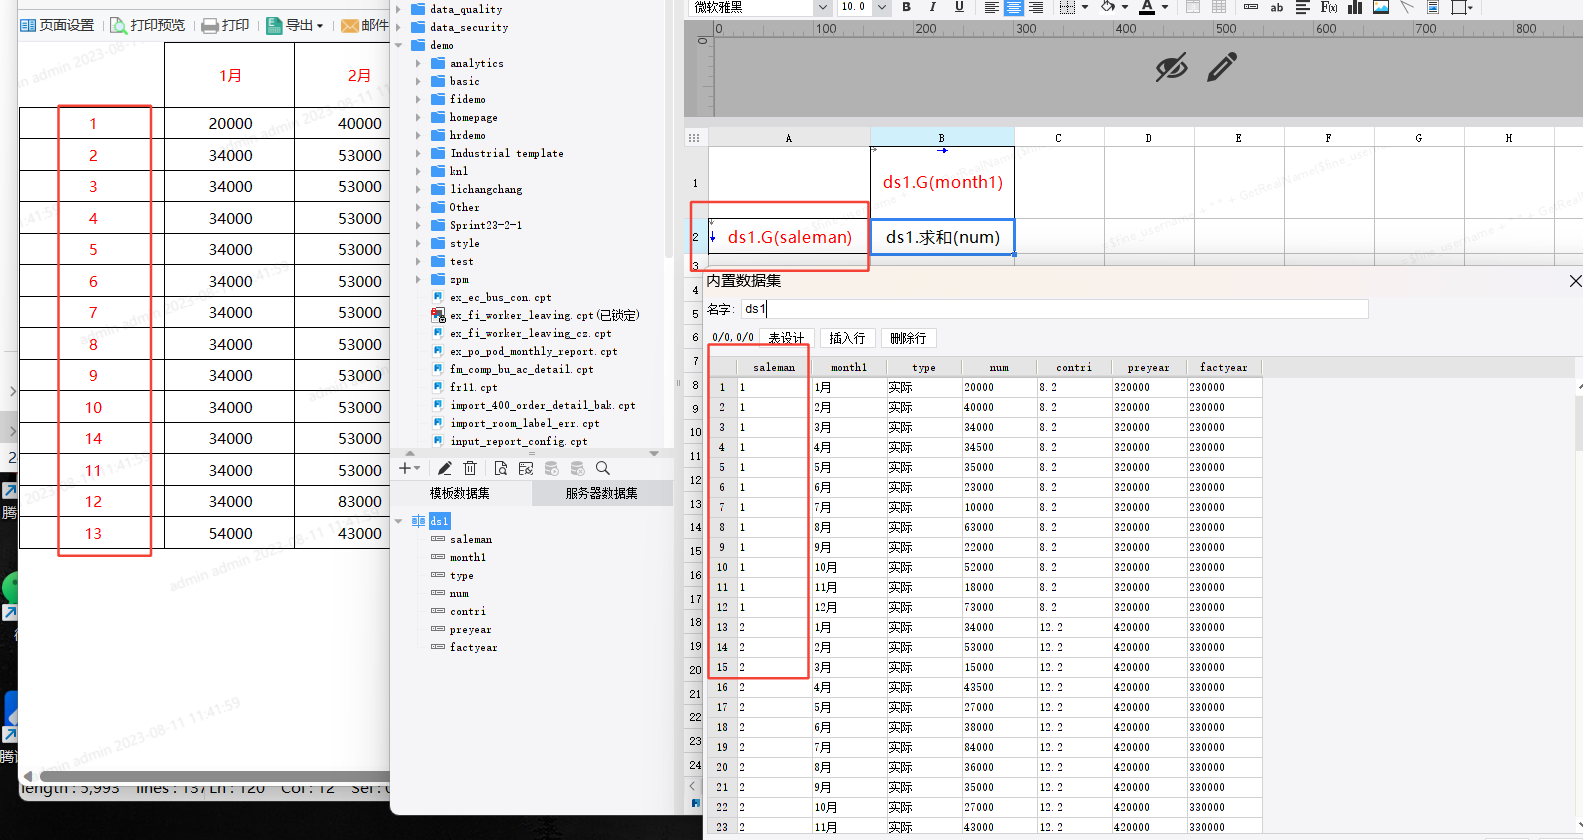Select cell ds1.G(saleman) in designer
Screen dimensions: 1583x840
[x=789, y=237]
